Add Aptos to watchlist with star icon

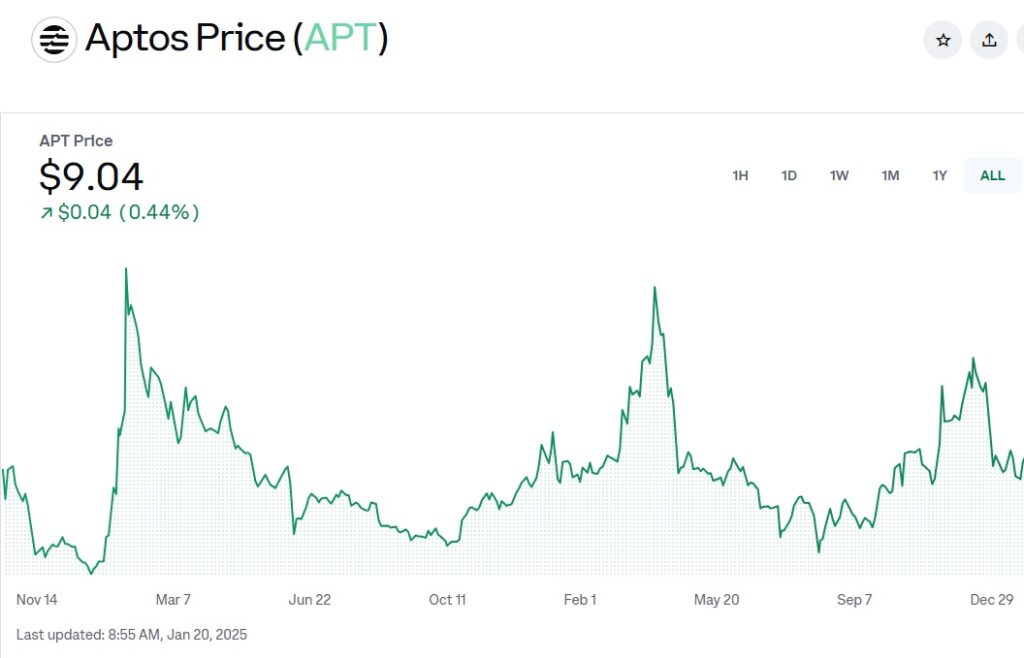(942, 40)
